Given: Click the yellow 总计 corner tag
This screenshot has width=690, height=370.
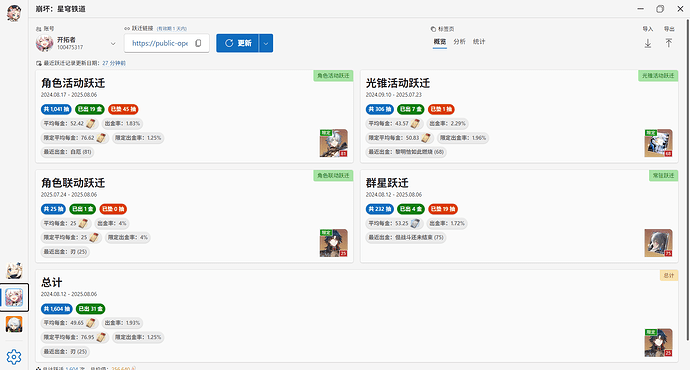Looking at the screenshot, I should click(x=669, y=275).
